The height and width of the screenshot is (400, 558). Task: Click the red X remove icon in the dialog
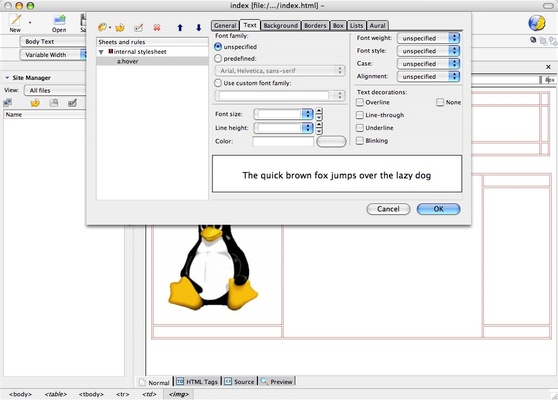[x=157, y=27]
